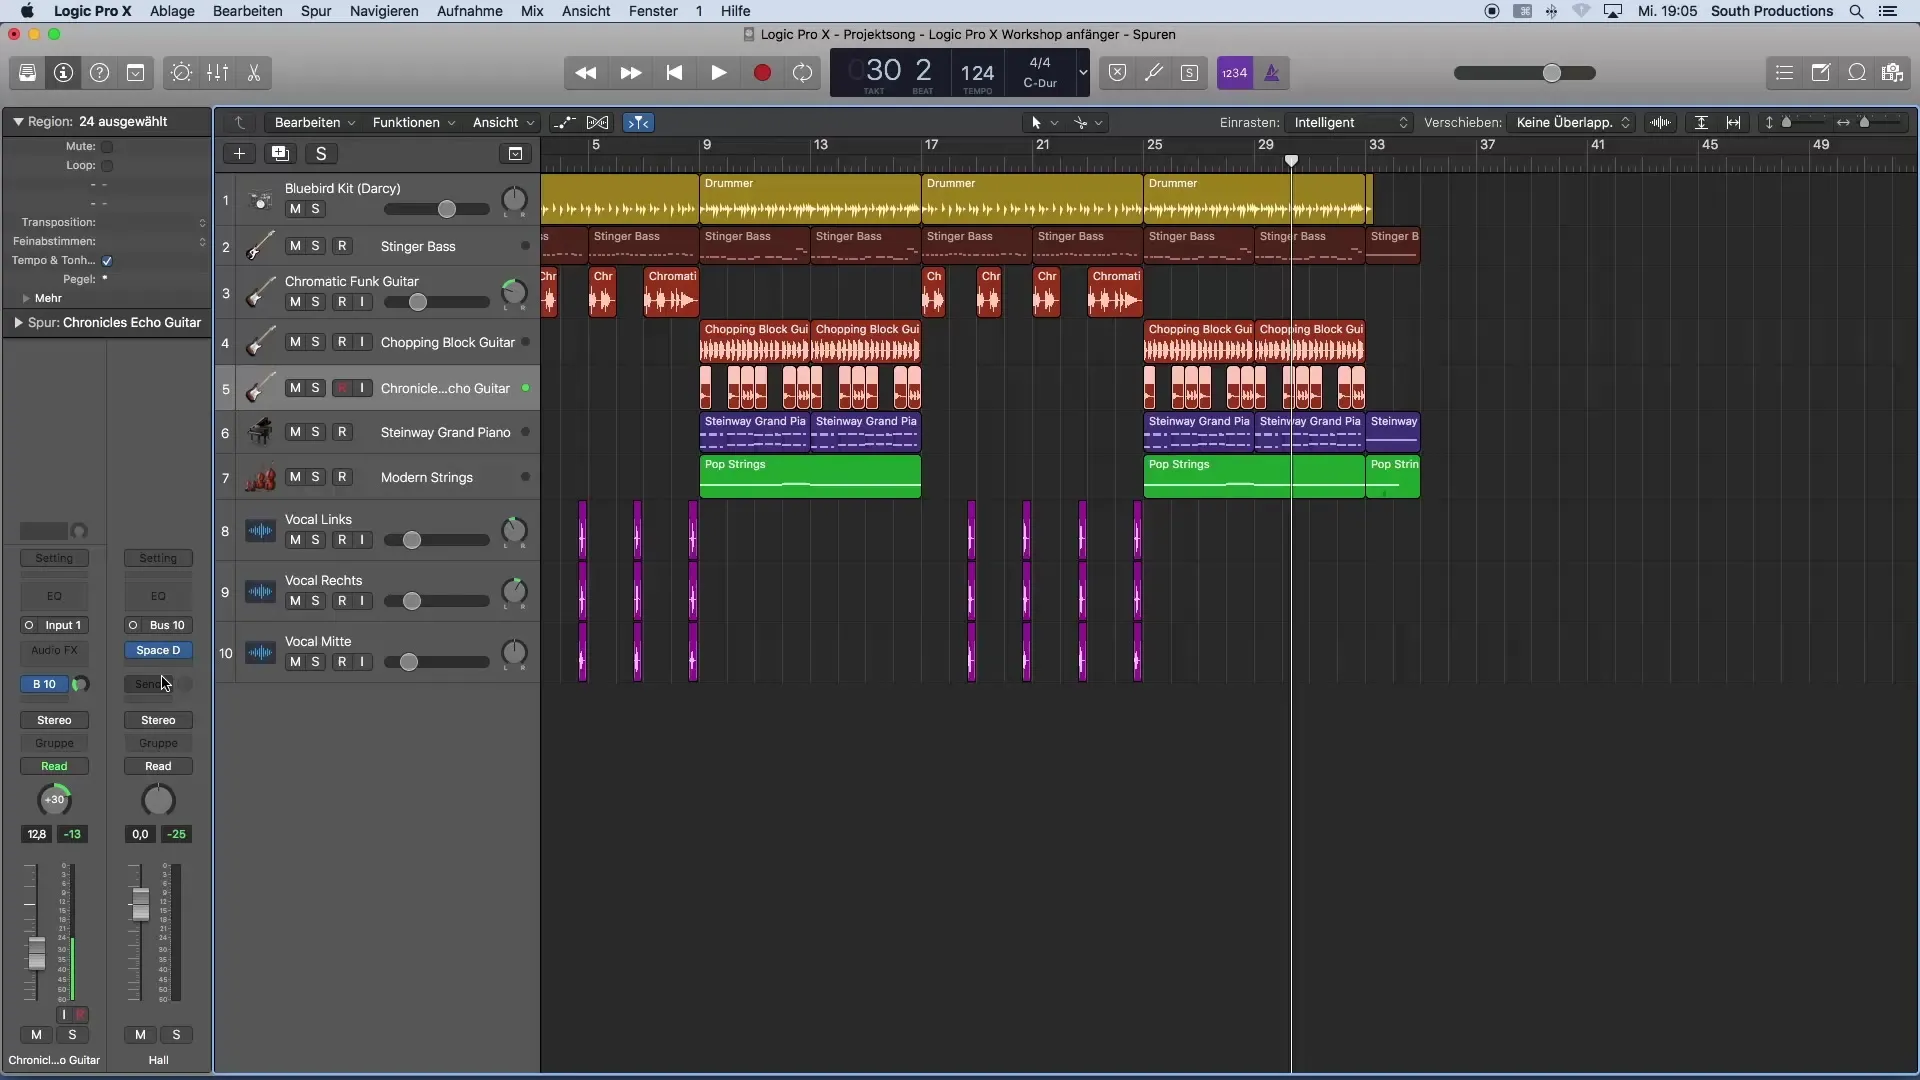Open Einrasten Intelligent dropdown
The height and width of the screenshot is (1080, 1920).
click(x=1350, y=123)
